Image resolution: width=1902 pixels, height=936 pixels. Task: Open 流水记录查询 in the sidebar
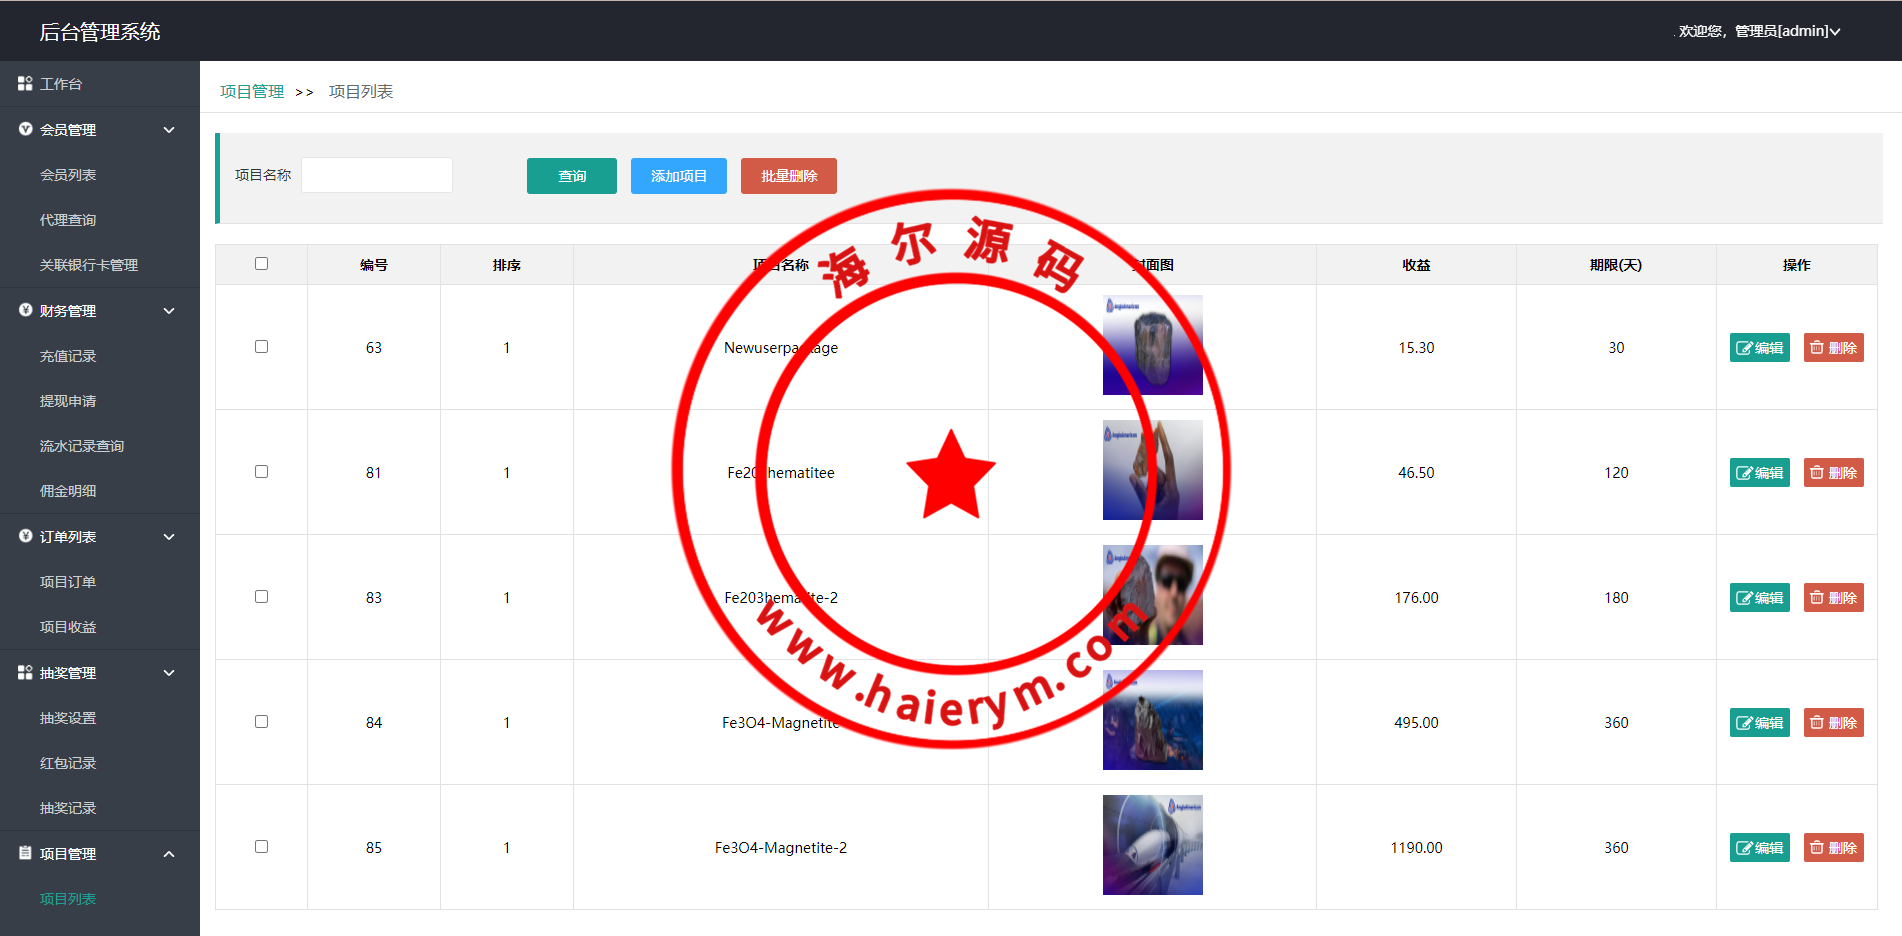coord(82,446)
